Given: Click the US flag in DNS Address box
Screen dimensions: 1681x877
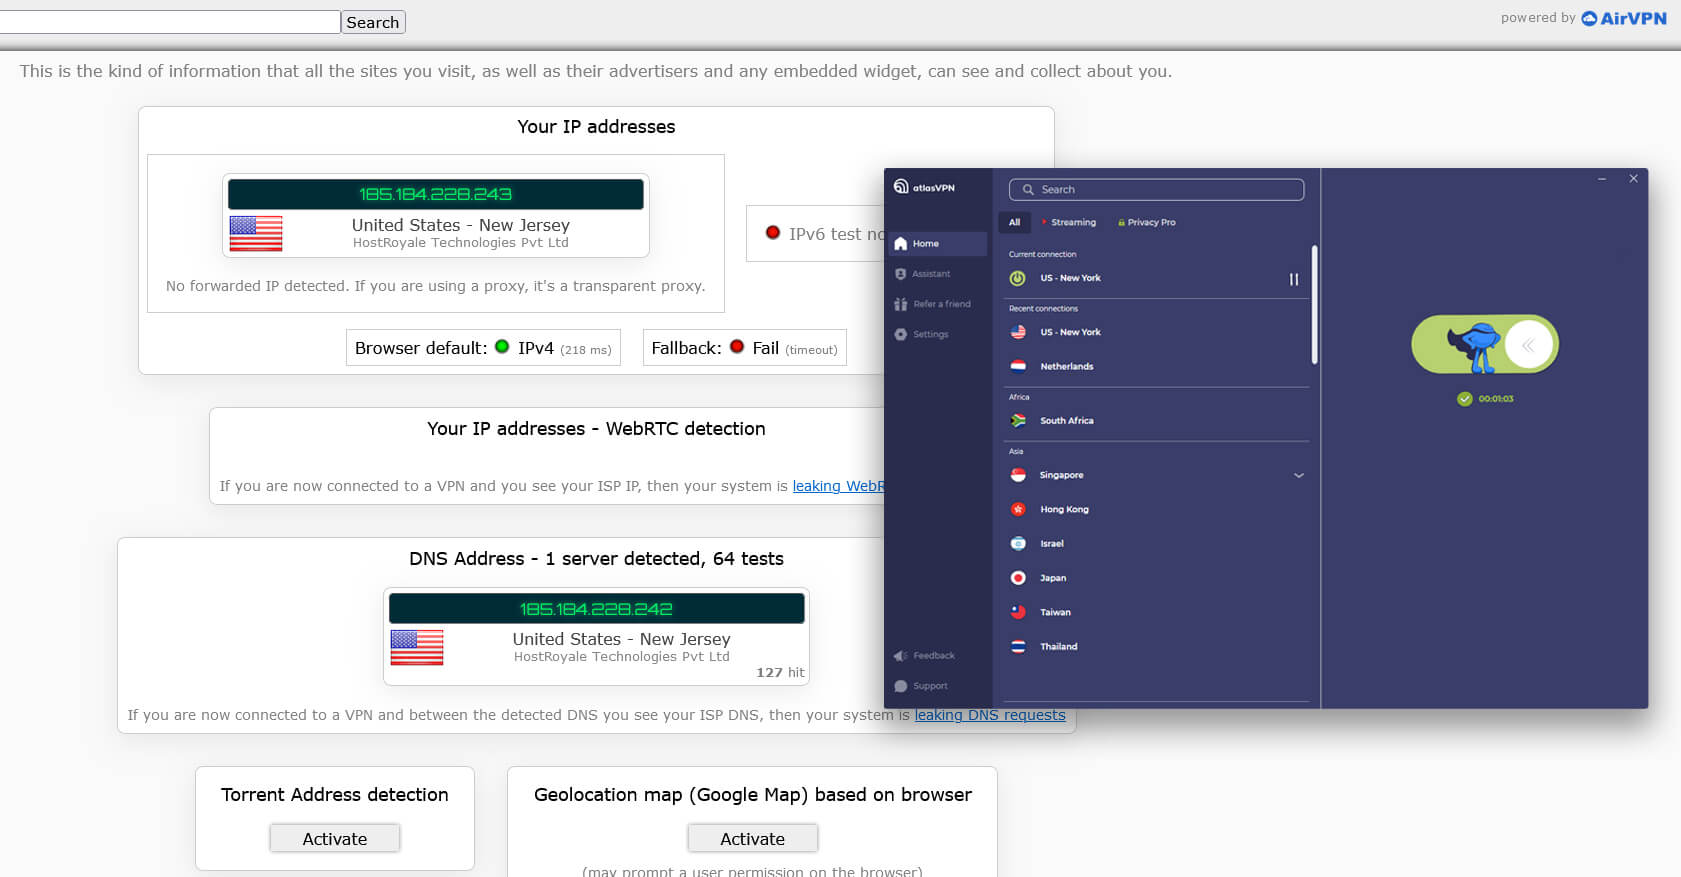Looking at the screenshot, I should click(x=417, y=648).
